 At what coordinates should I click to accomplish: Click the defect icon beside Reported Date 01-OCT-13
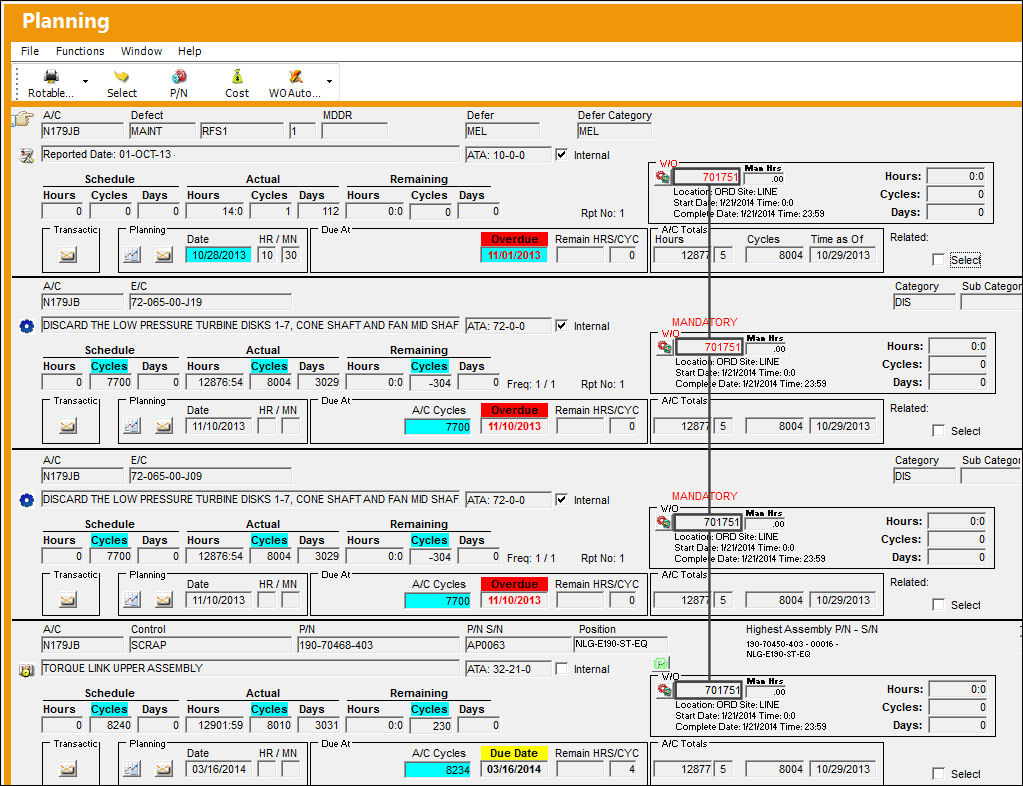click(x=27, y=155)
